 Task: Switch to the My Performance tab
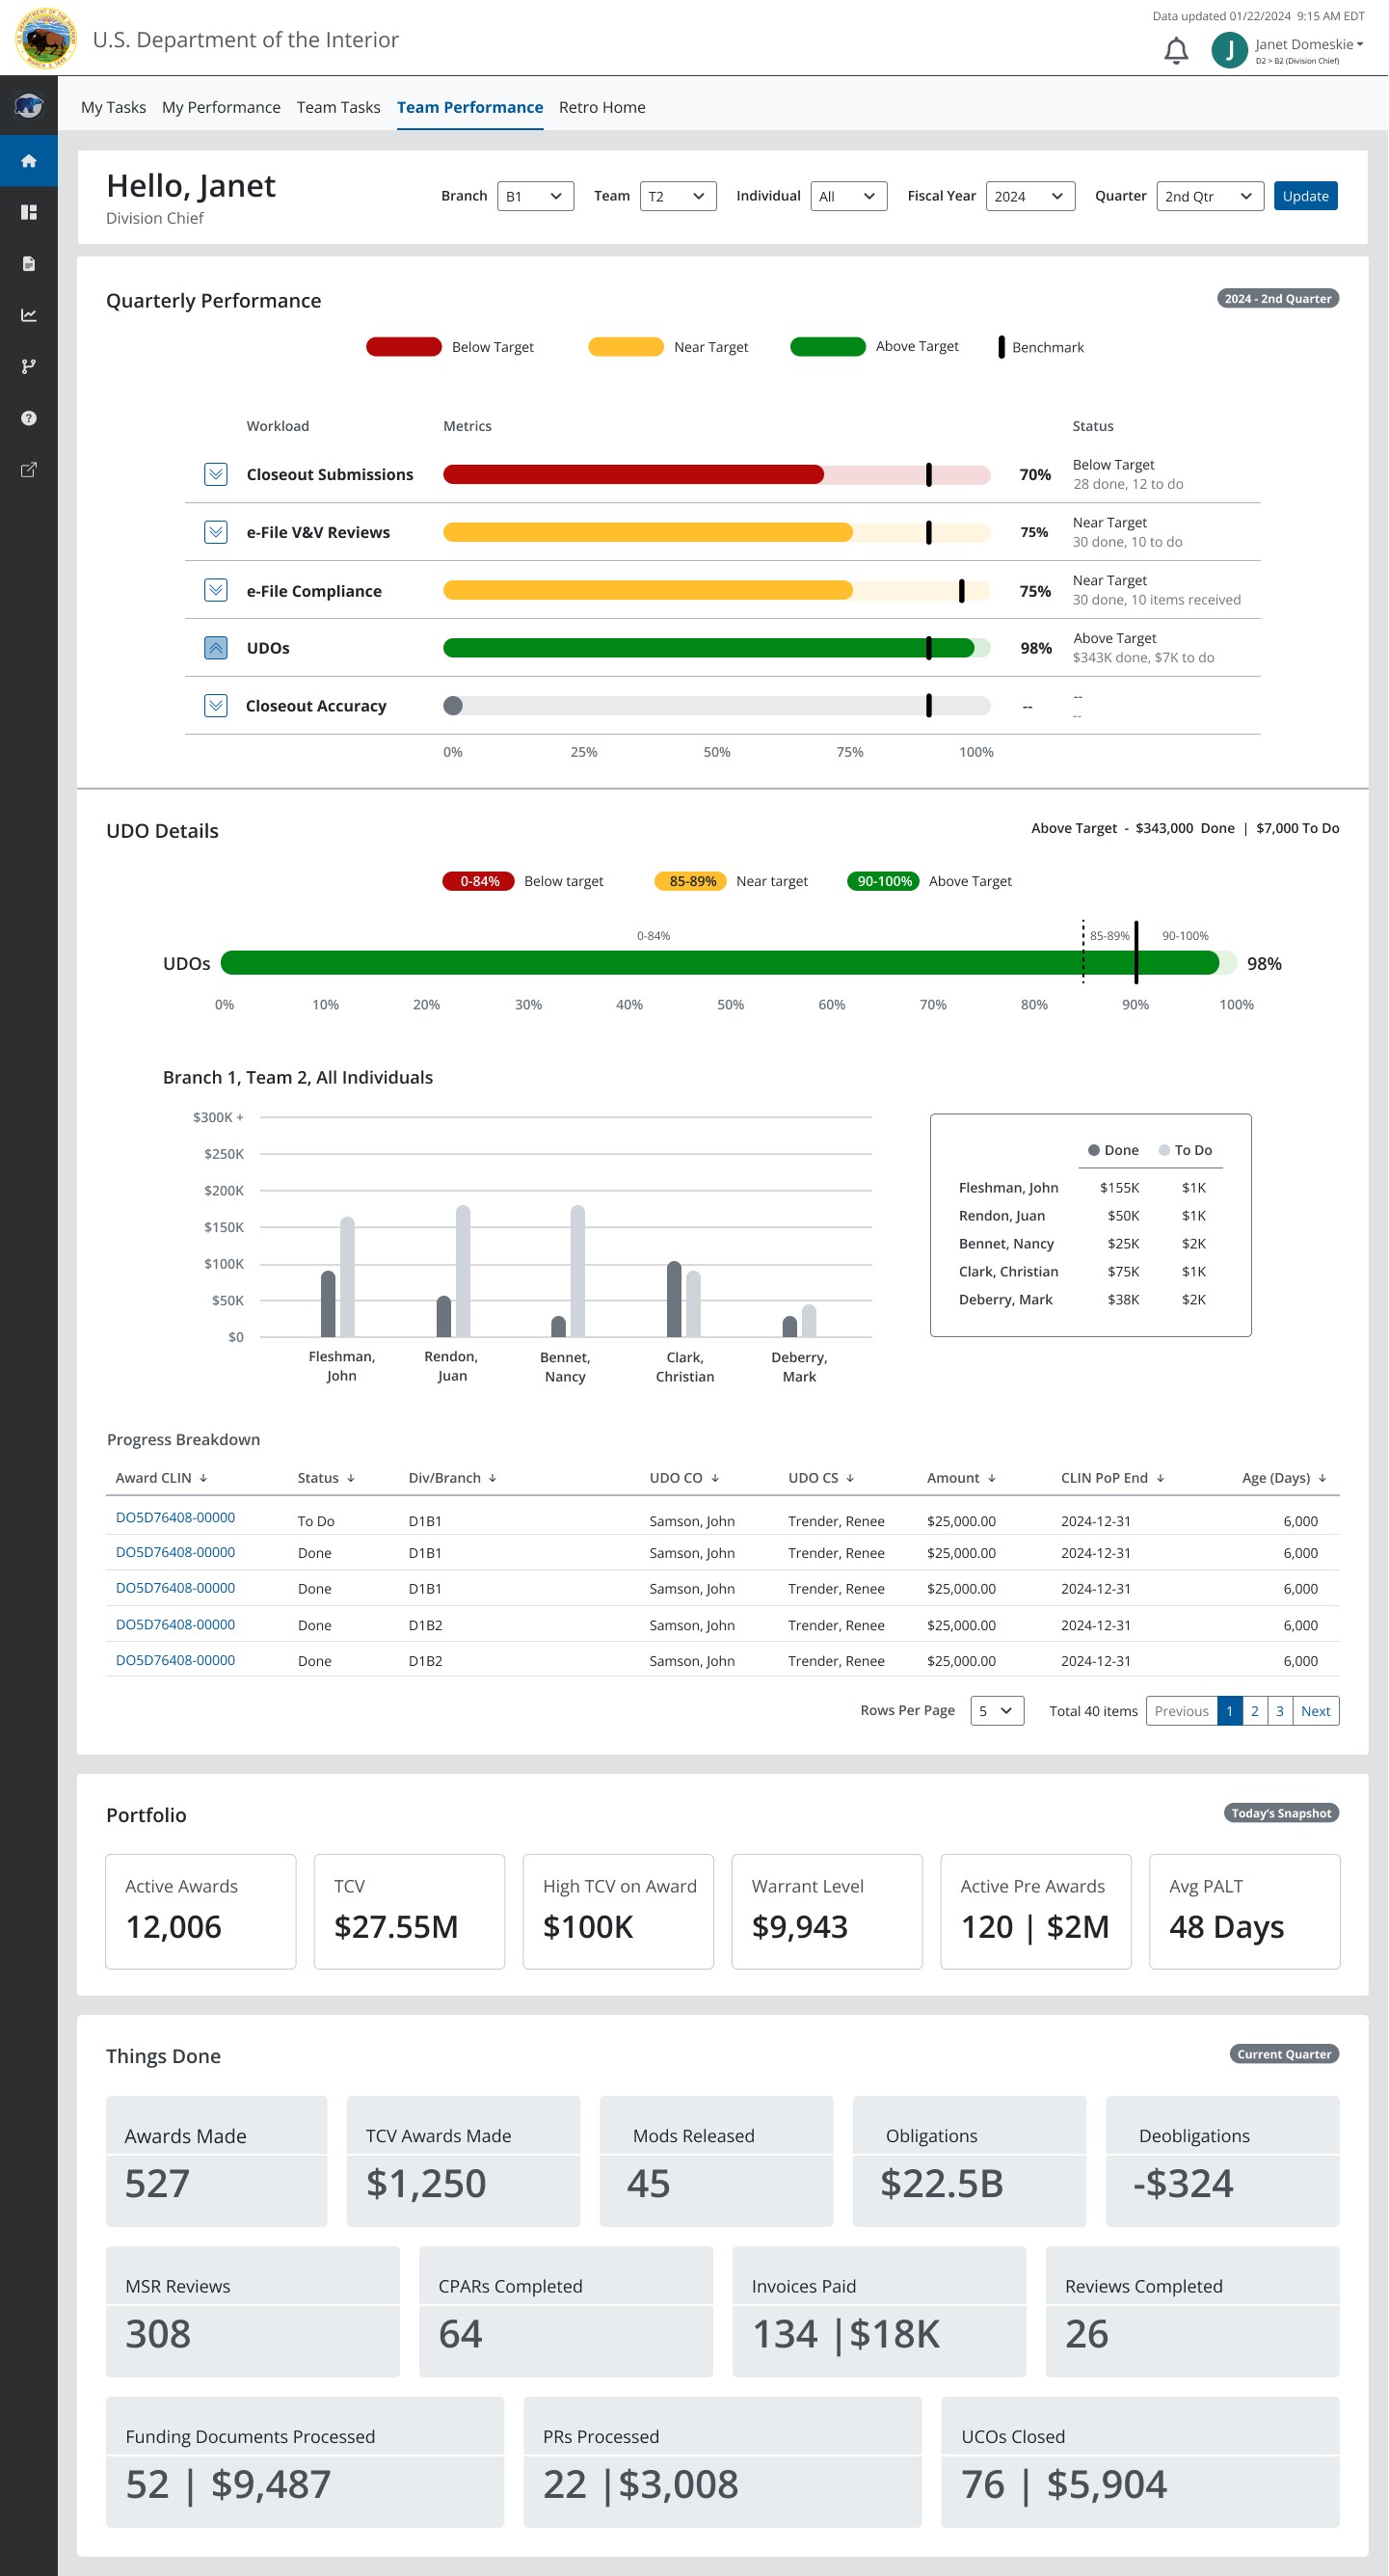221,107
